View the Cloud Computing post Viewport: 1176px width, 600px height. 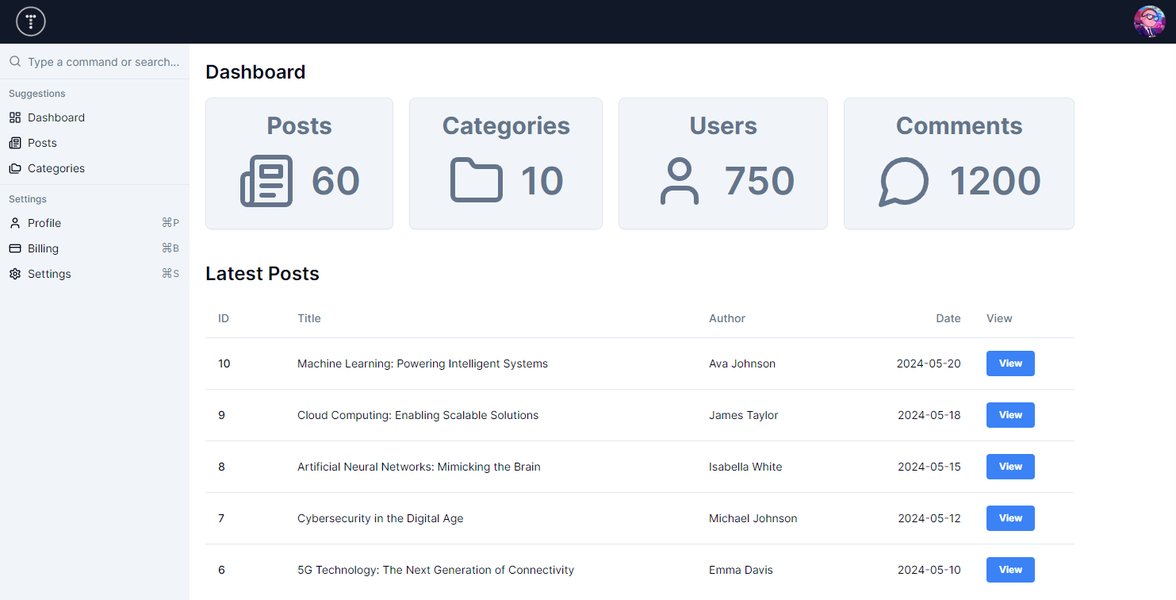(x=1010, y=416)
